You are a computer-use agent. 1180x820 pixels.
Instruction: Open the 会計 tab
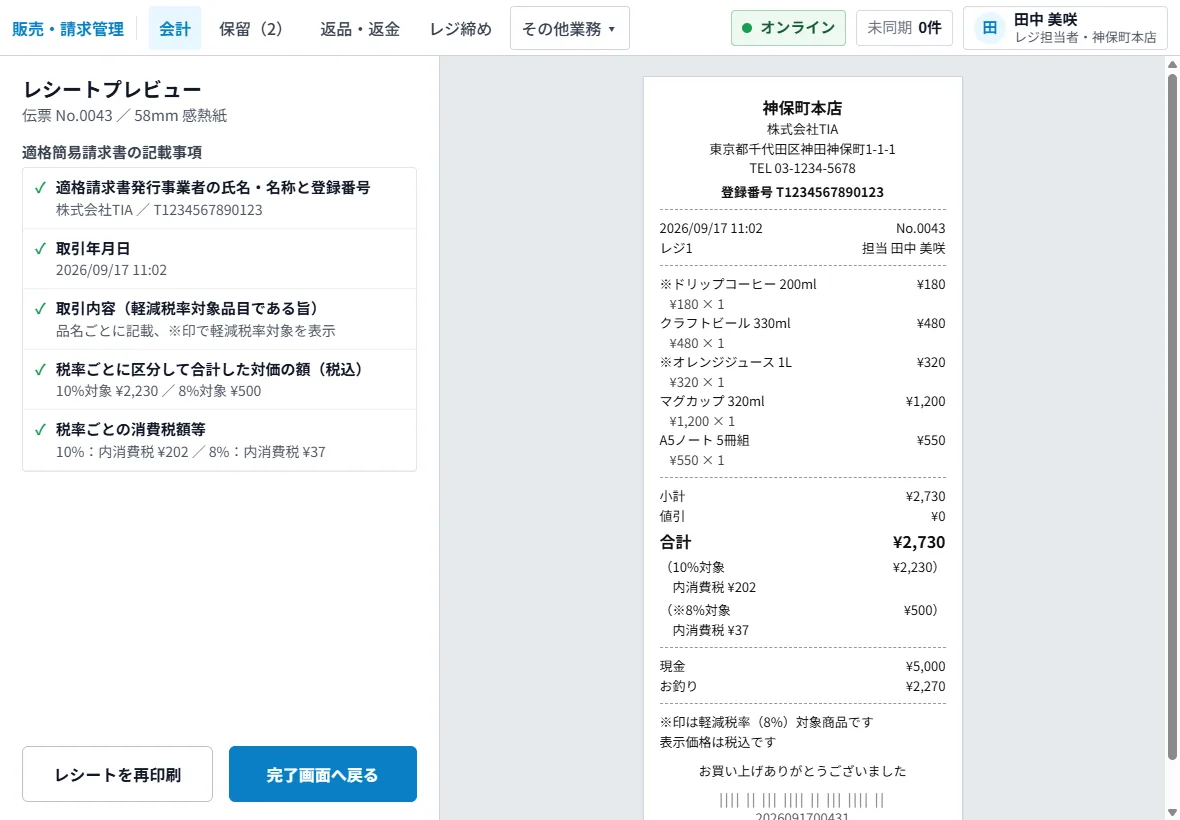point(175,29)
